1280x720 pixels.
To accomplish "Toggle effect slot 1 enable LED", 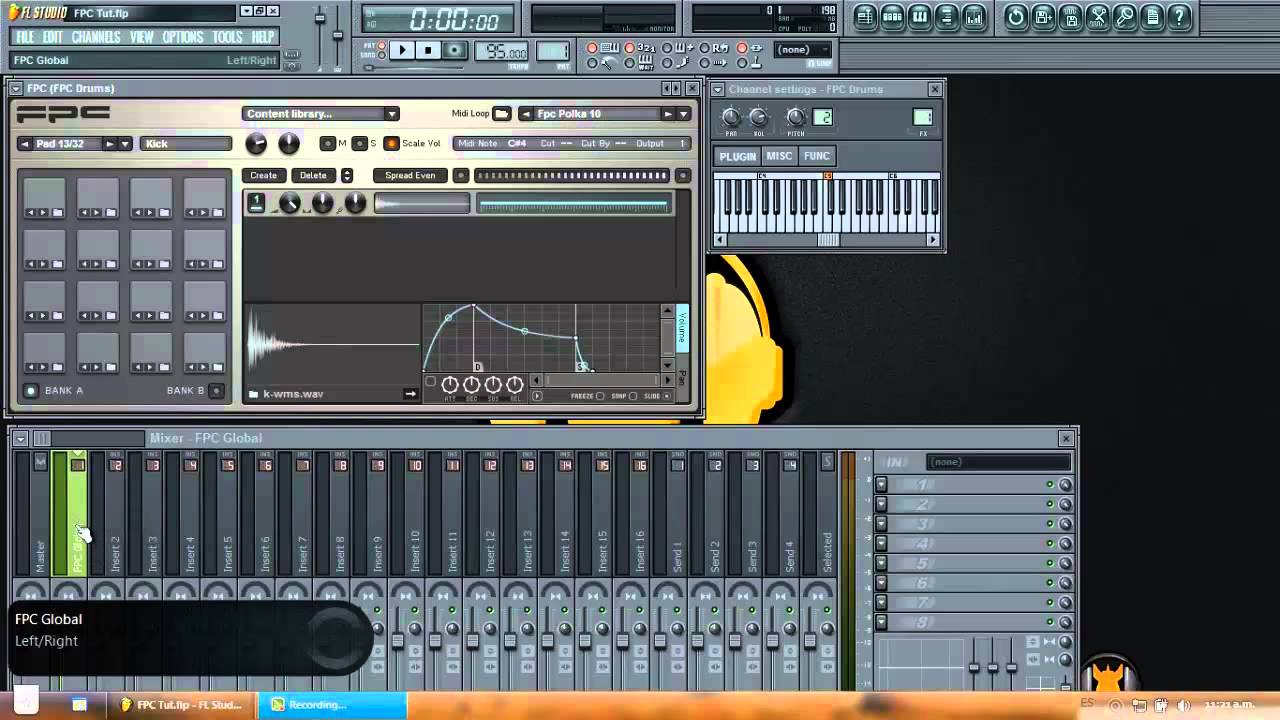I will [1050, 485].
